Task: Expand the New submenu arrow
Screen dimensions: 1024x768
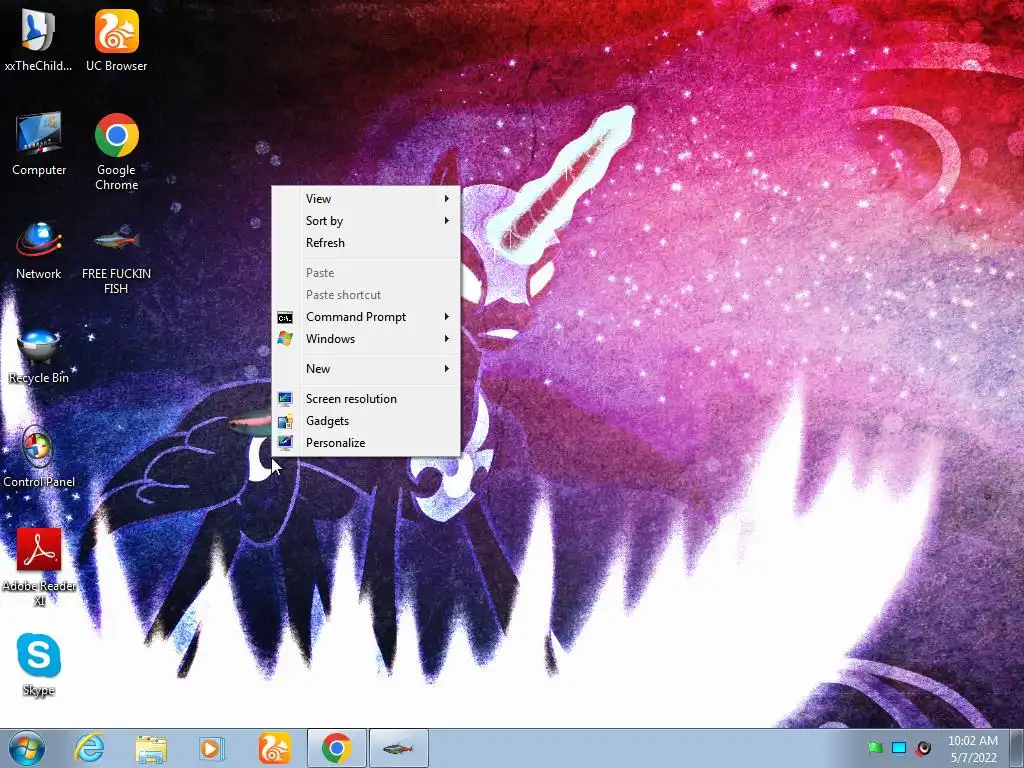Action: click(447, 369)
